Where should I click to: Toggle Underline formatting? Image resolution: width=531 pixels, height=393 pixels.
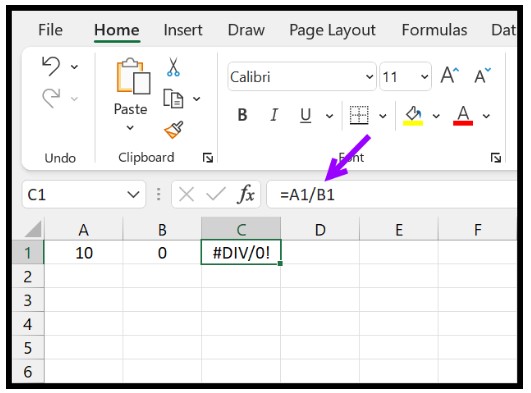coord(305,115)
